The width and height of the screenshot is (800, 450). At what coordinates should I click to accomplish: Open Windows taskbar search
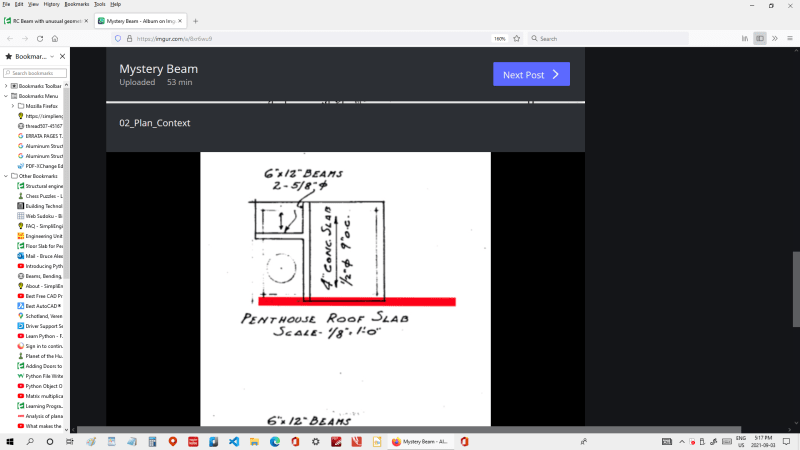(30, 442)
